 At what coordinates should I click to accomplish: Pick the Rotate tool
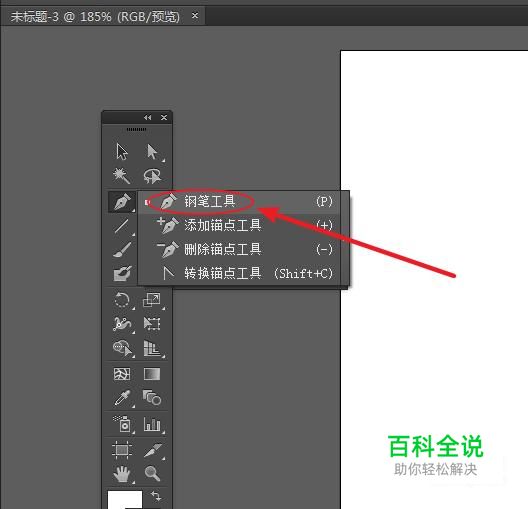pos(122,300)
